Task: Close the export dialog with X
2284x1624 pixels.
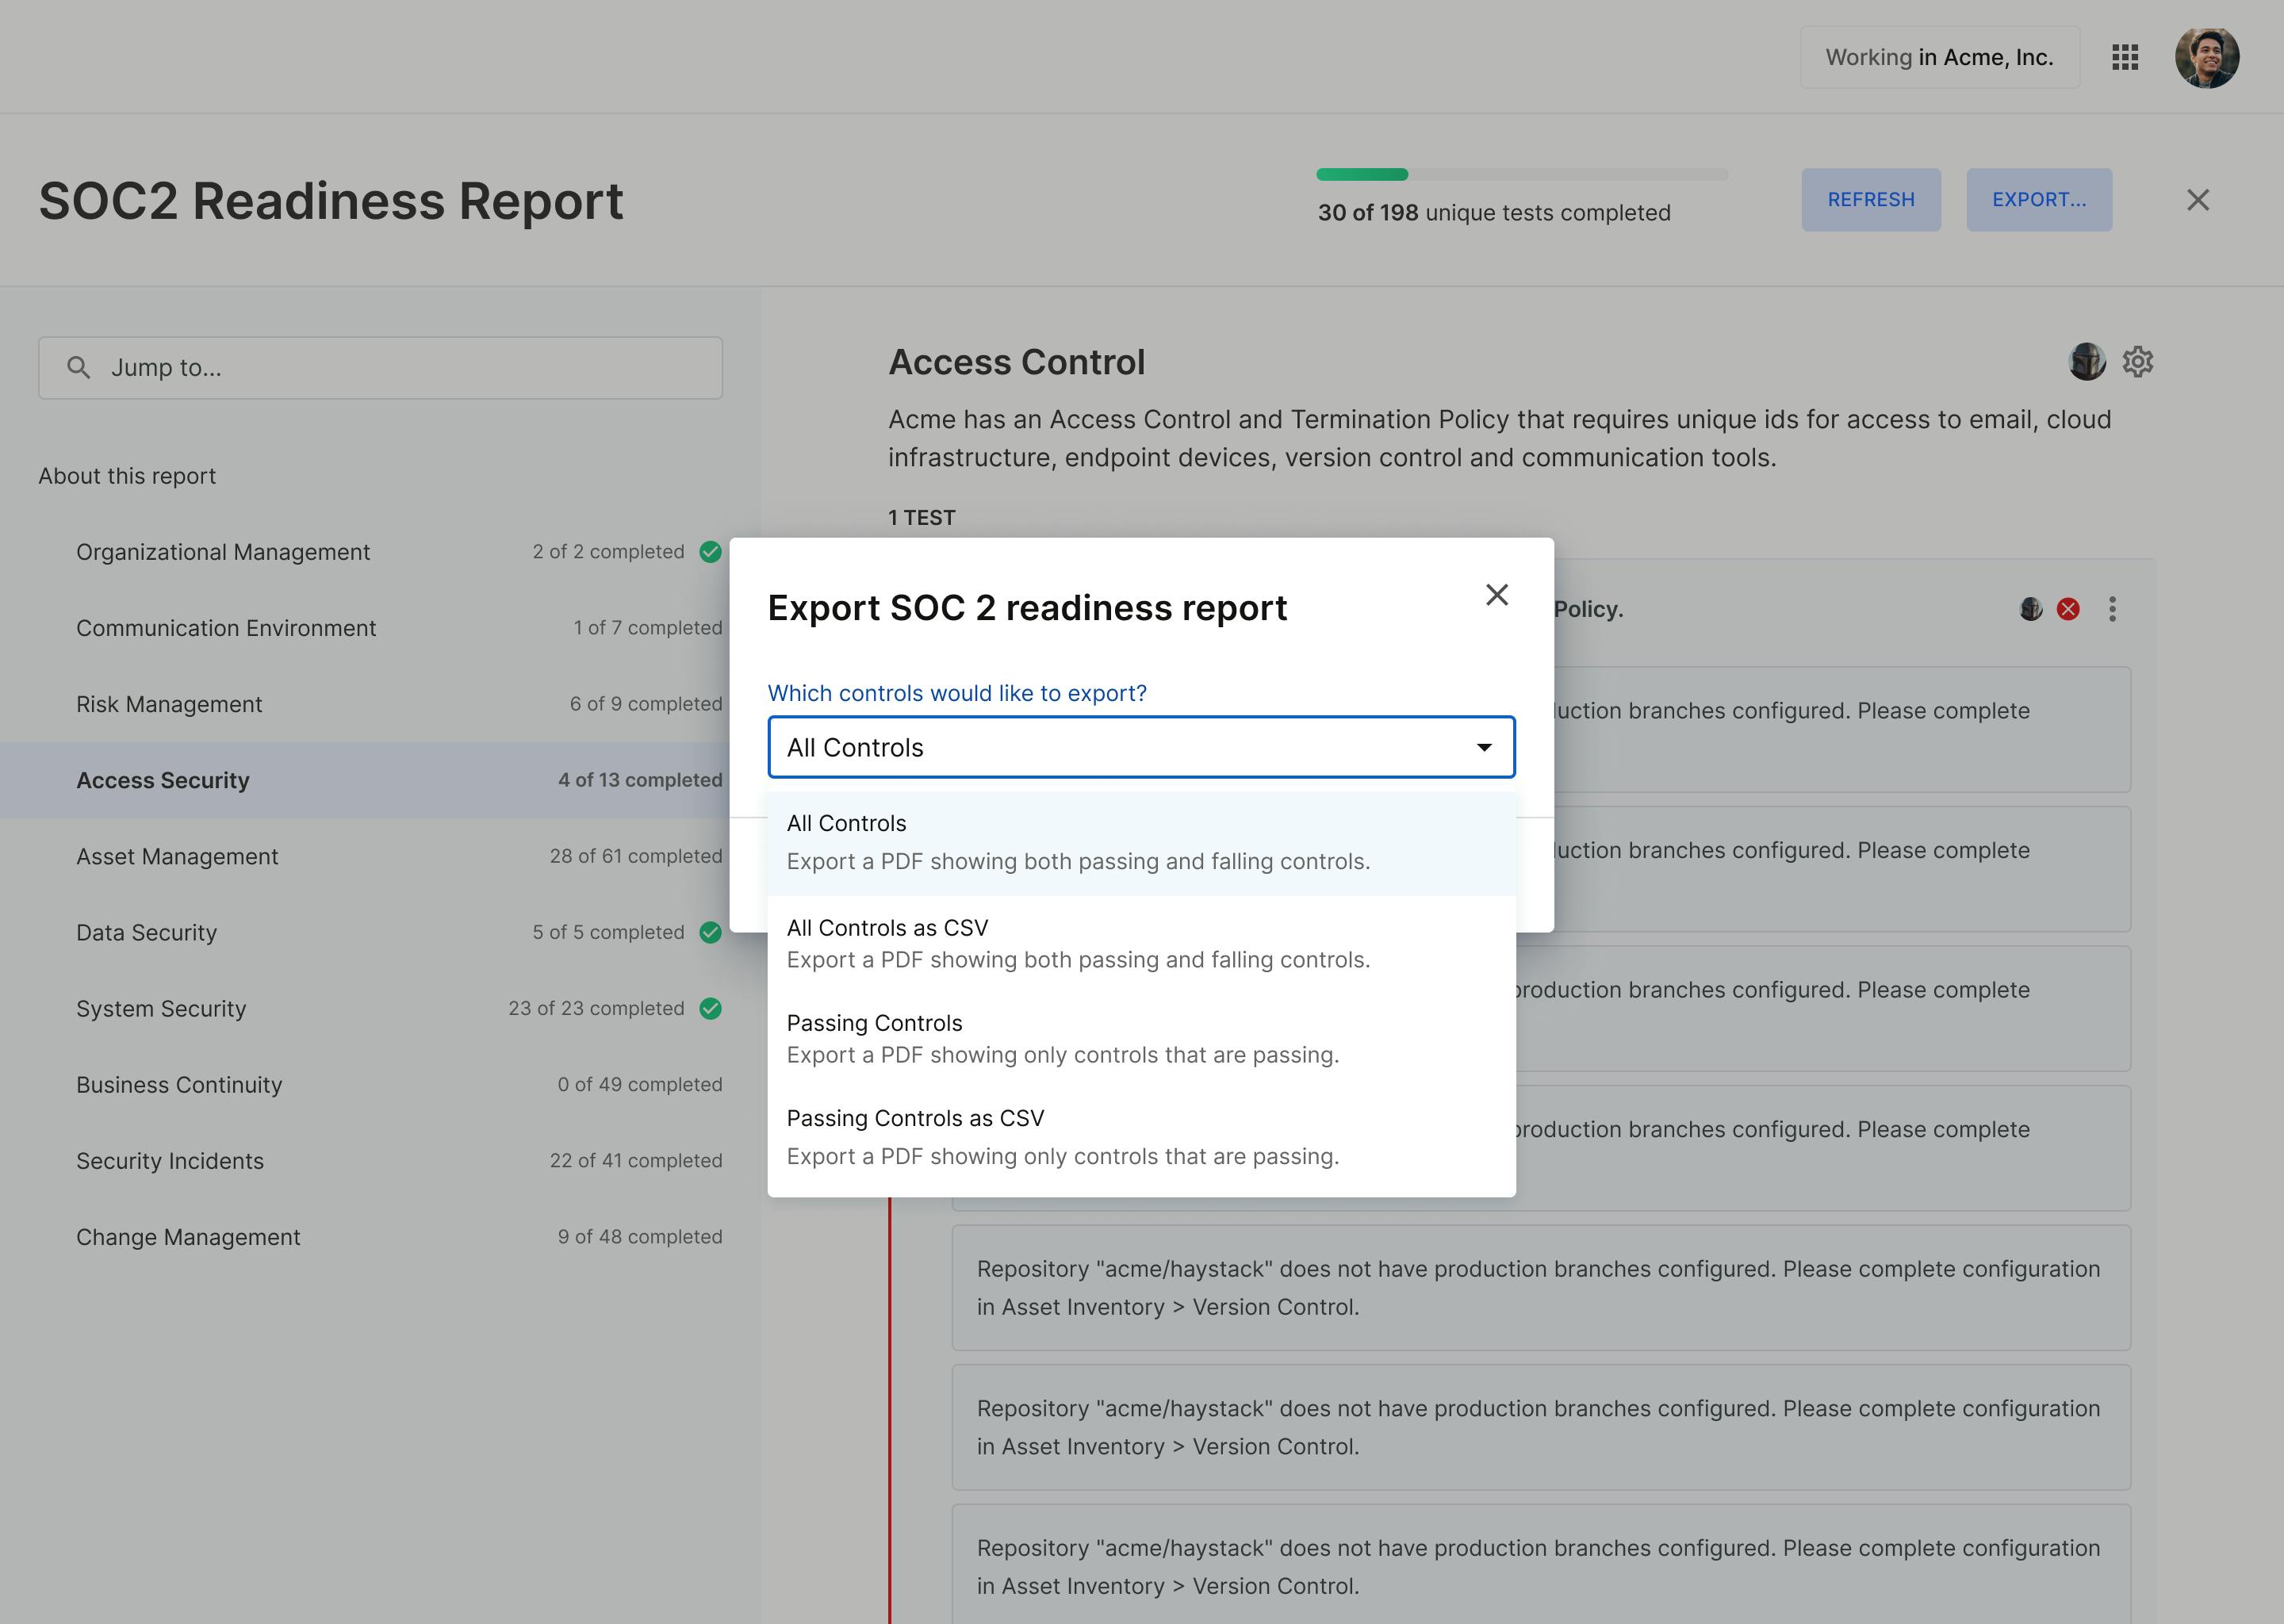Action: click(x=1496, y=595)
